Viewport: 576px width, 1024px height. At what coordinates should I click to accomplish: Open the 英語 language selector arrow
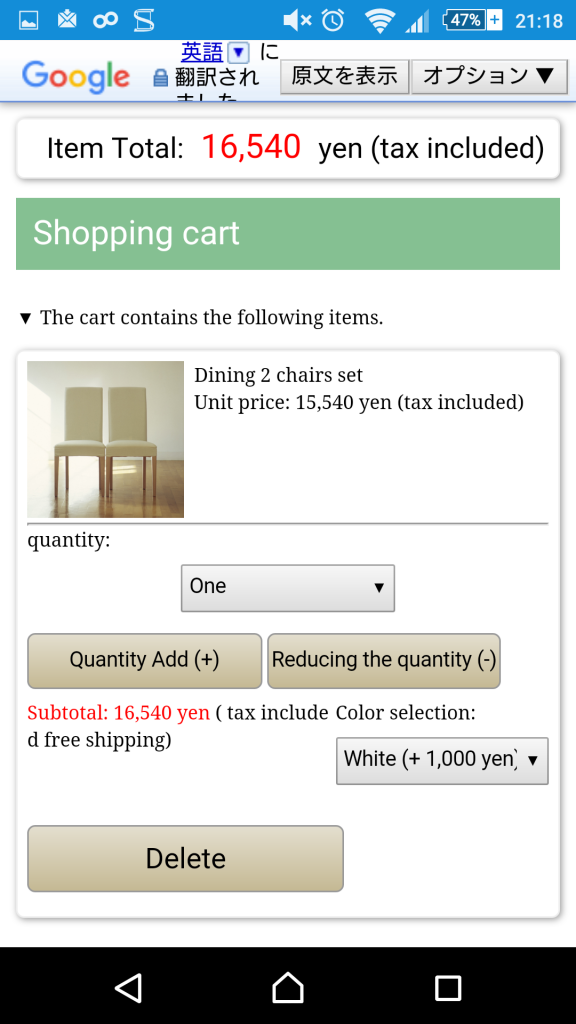pos(236,49)
